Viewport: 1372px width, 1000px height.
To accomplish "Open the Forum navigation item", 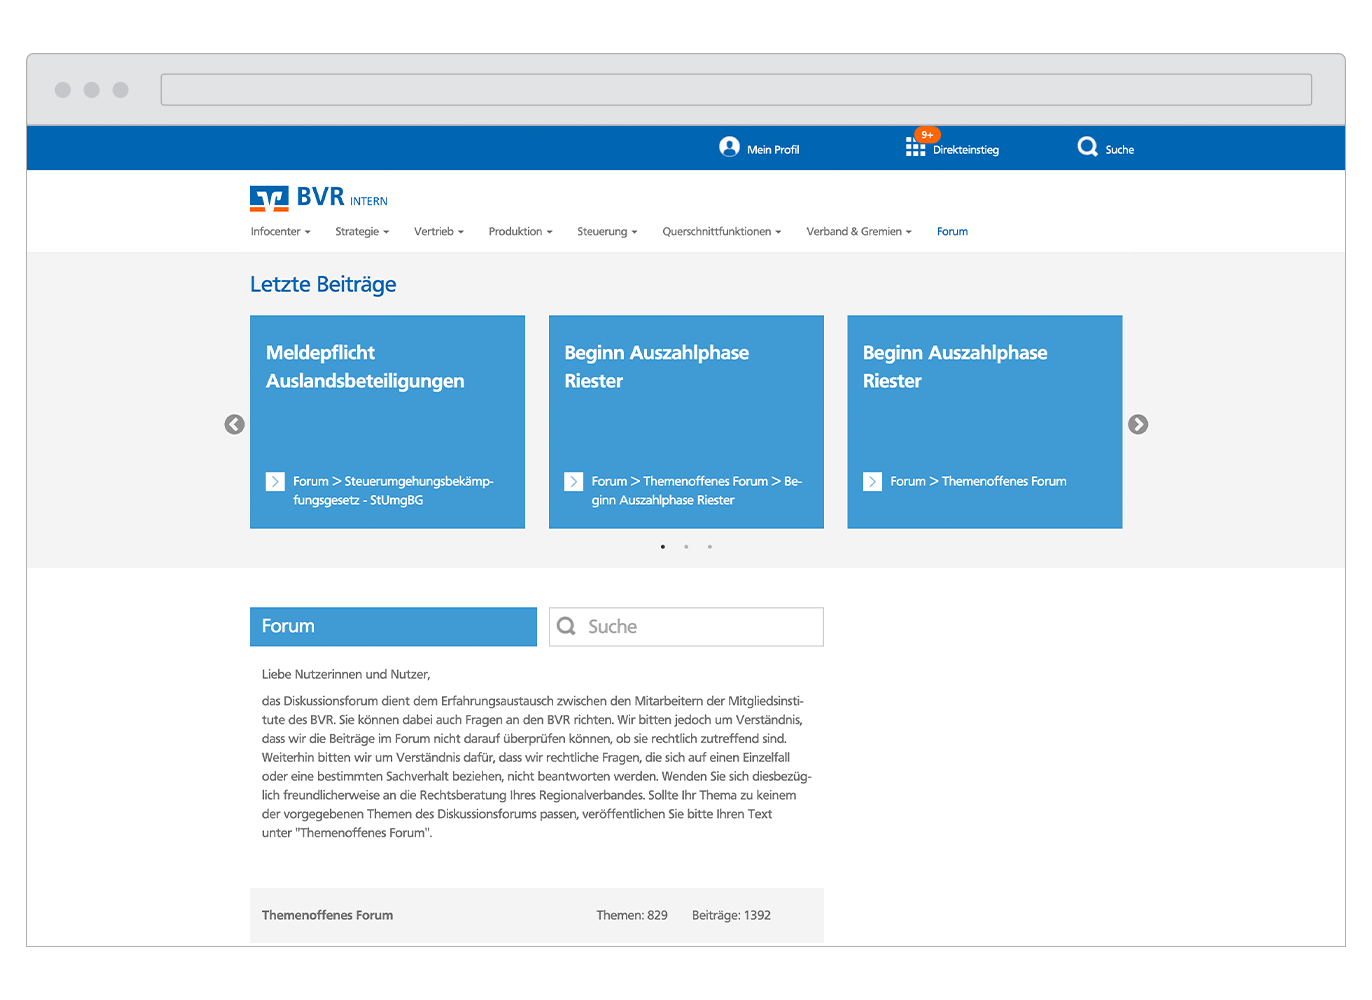I will (952, 232).
